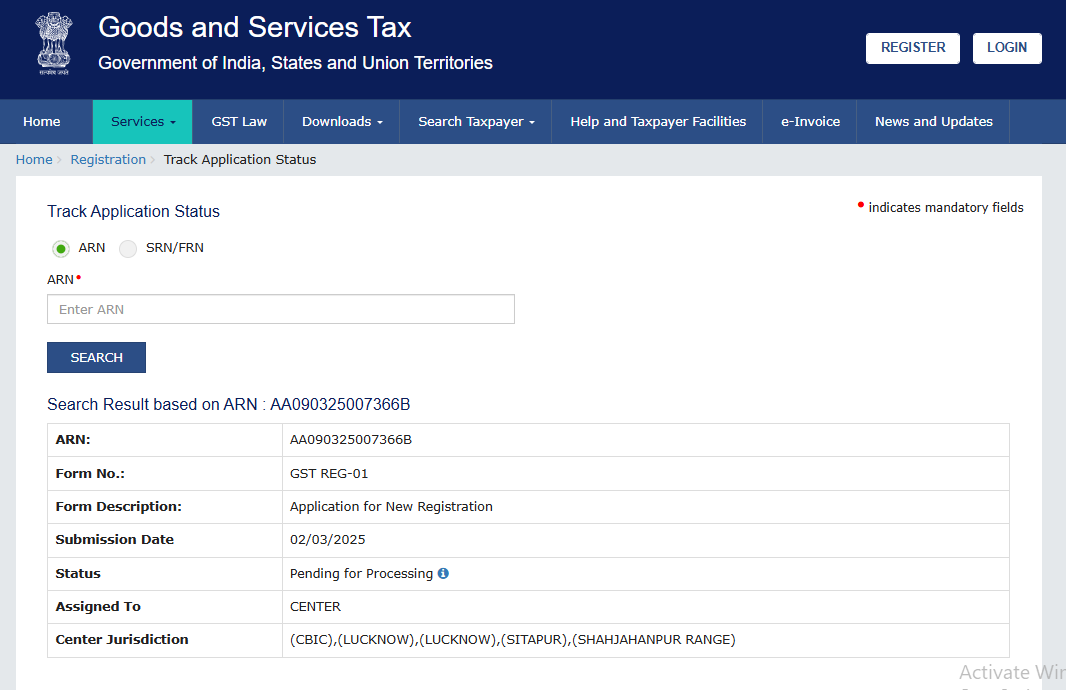Click the Center Jurisdiction value with SHAHJAHANPUR RANGE
1066x690 pixels.
(513, 640)
